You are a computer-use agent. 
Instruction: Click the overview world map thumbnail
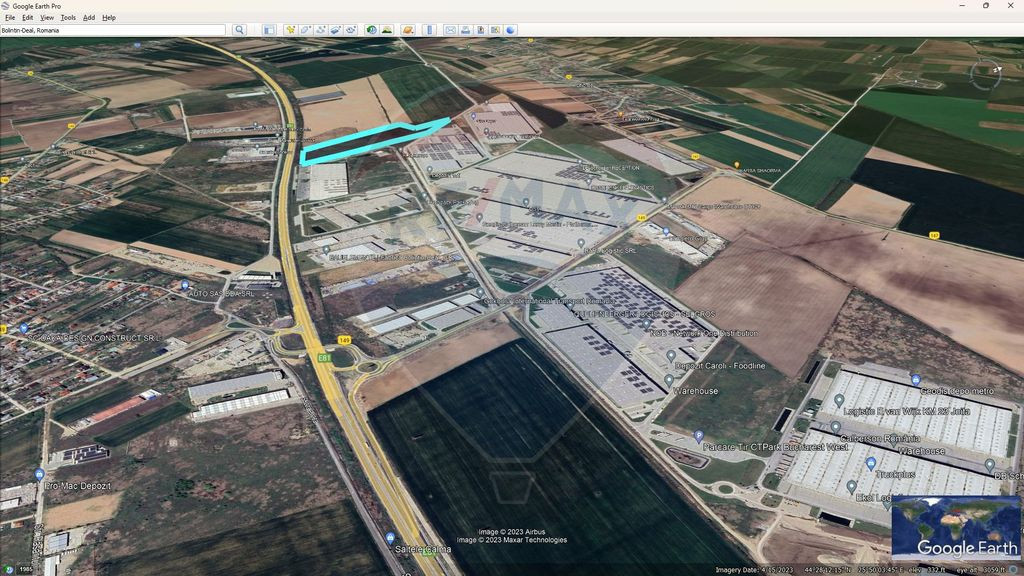(955, 528)
